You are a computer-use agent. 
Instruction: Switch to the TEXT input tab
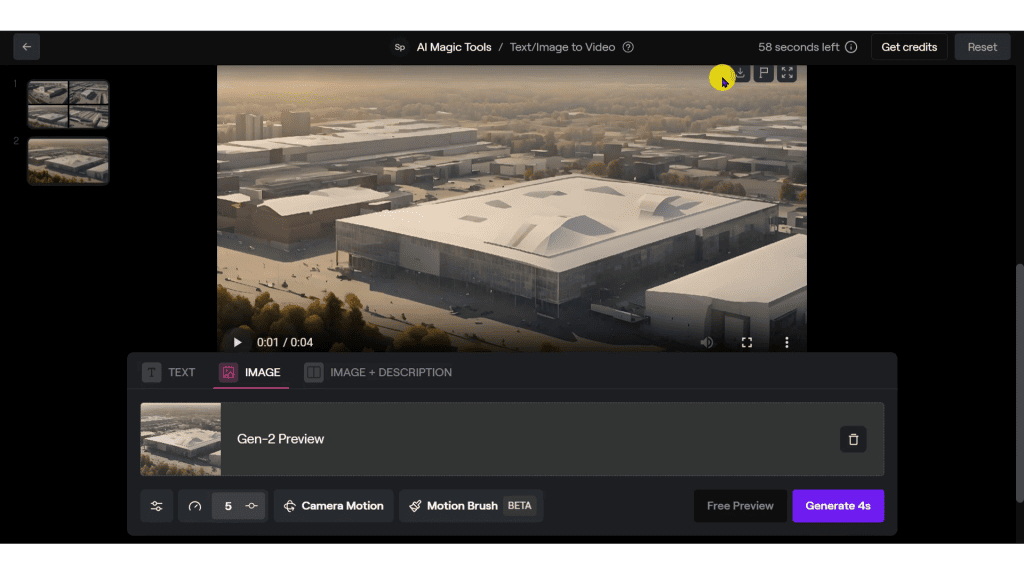(x=169, y=371)
